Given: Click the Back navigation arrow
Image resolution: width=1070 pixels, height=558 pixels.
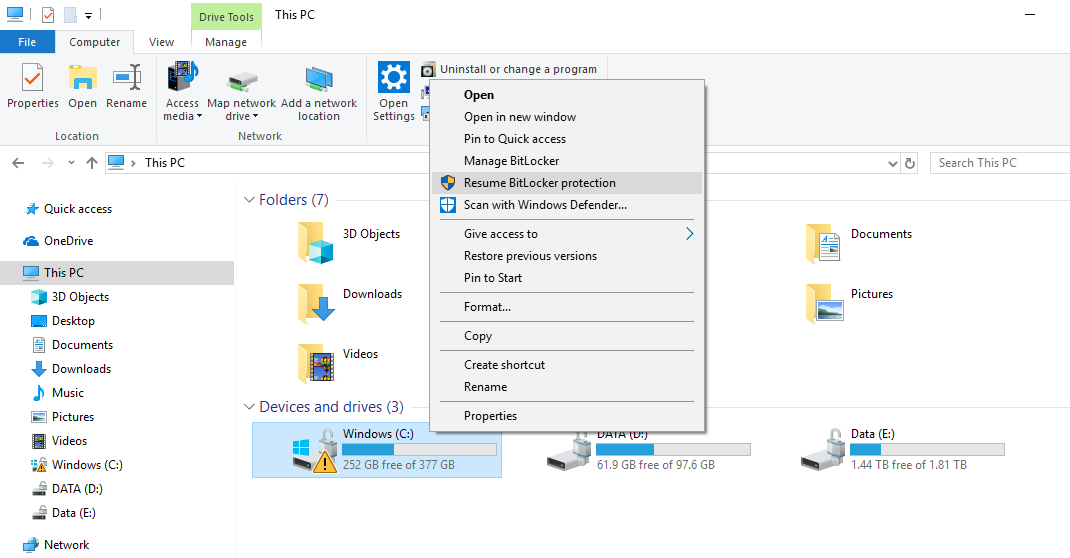Looking at the screenshot, I should 18,163.
